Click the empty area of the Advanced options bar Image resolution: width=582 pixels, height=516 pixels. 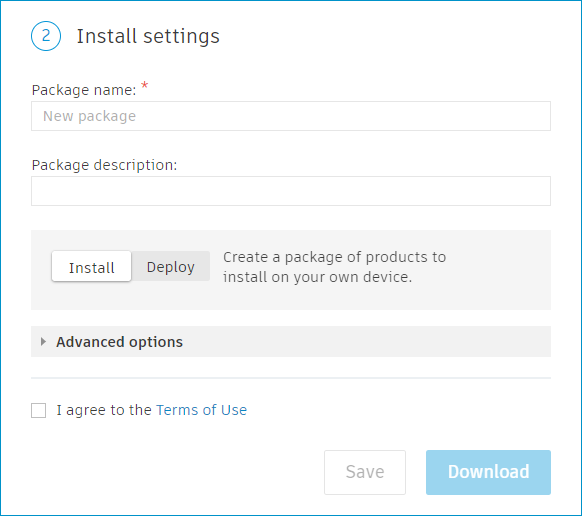[x=367, y=342]
